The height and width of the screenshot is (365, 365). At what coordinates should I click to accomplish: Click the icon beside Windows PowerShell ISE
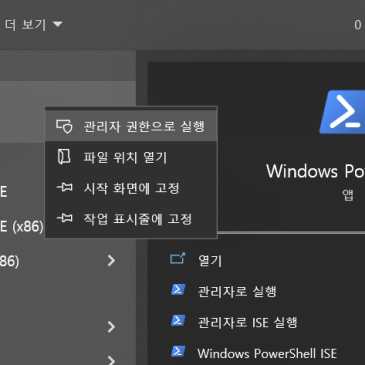click(x=178, y=352)
